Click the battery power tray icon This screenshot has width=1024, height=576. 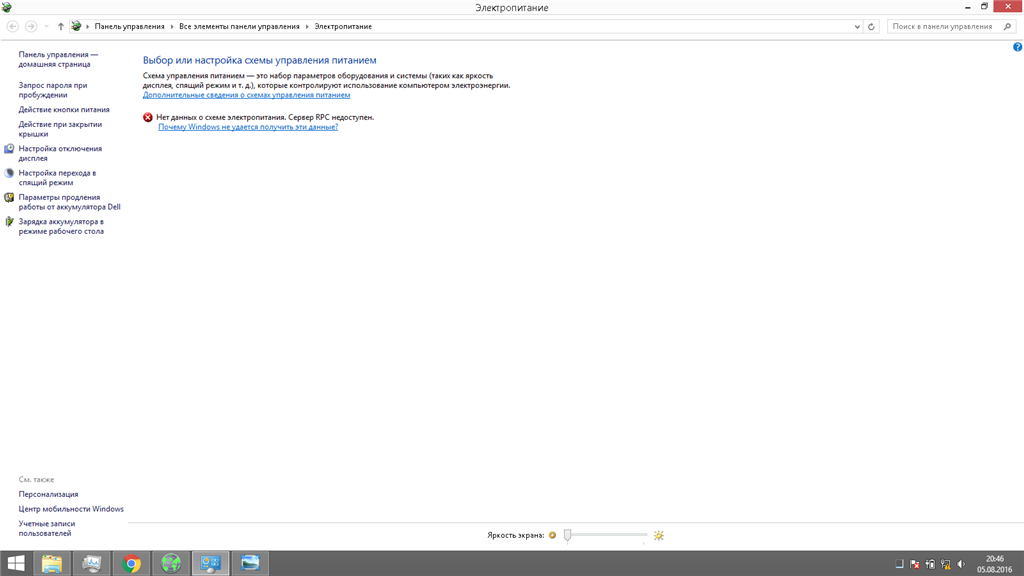pyautogui.click(x=931, y=564)
